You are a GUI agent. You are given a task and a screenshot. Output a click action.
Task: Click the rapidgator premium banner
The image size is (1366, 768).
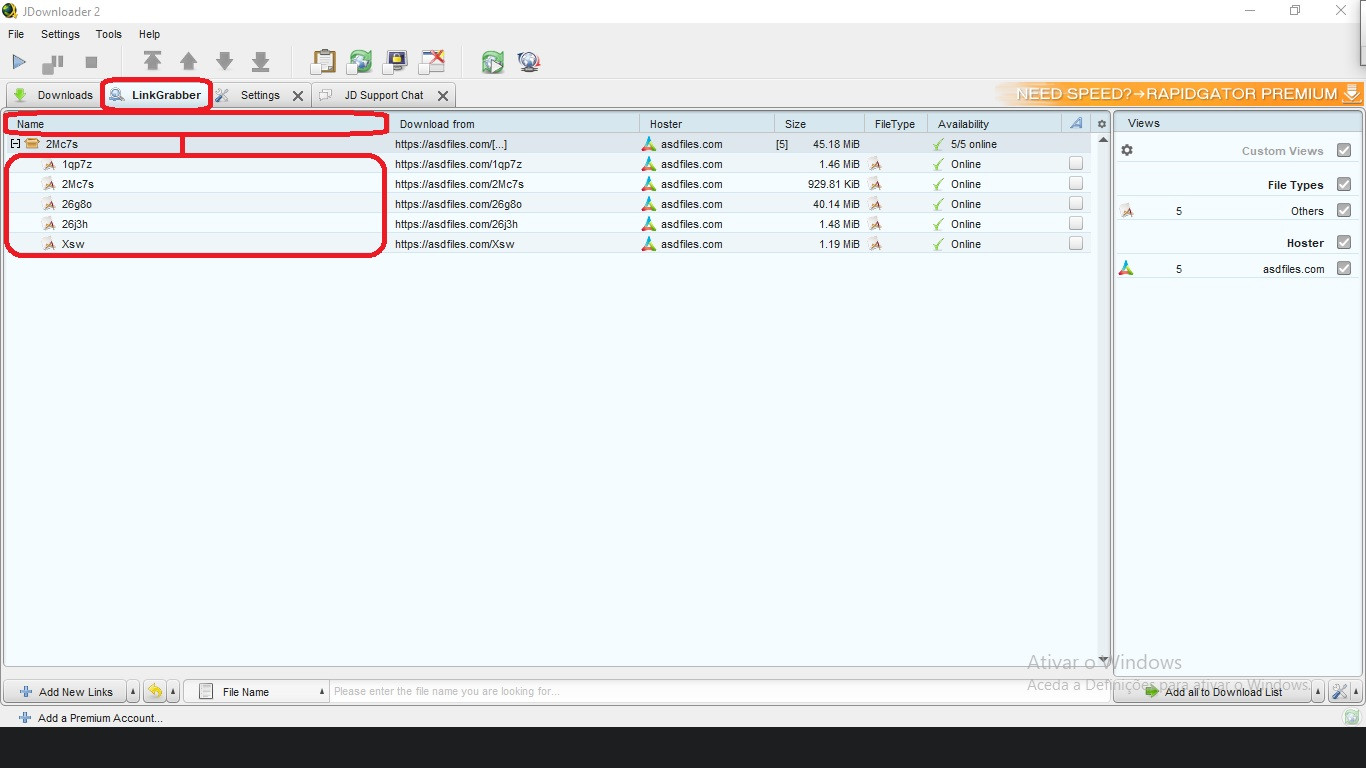pos(1180,94)
